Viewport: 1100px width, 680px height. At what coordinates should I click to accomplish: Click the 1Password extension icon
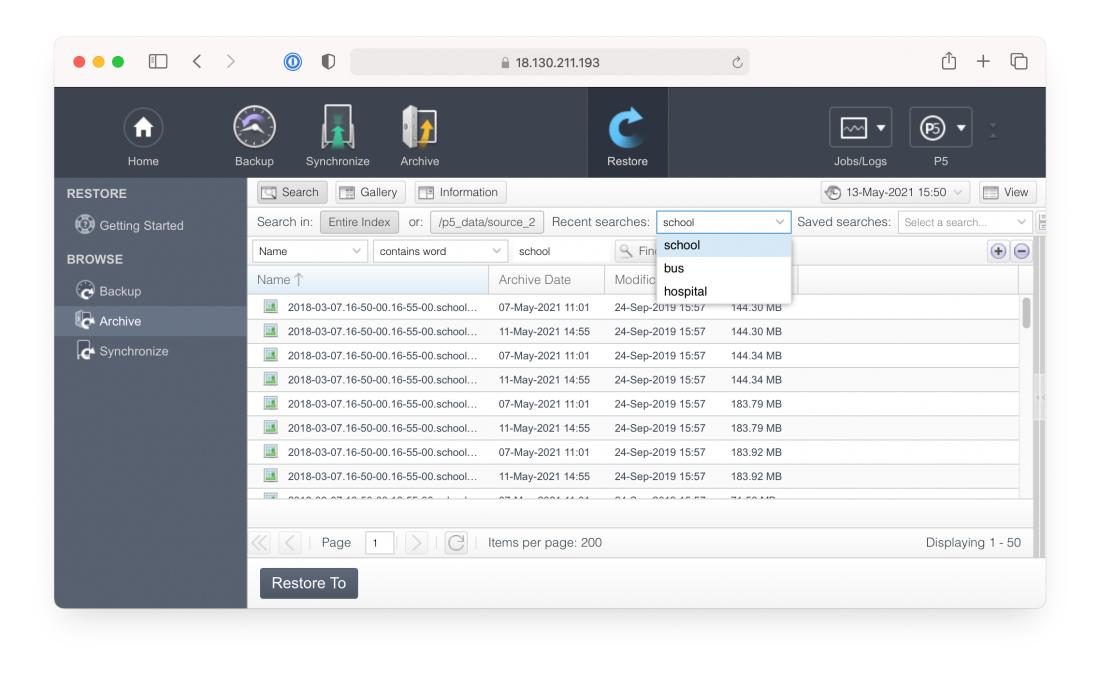[x=293, y=62]
